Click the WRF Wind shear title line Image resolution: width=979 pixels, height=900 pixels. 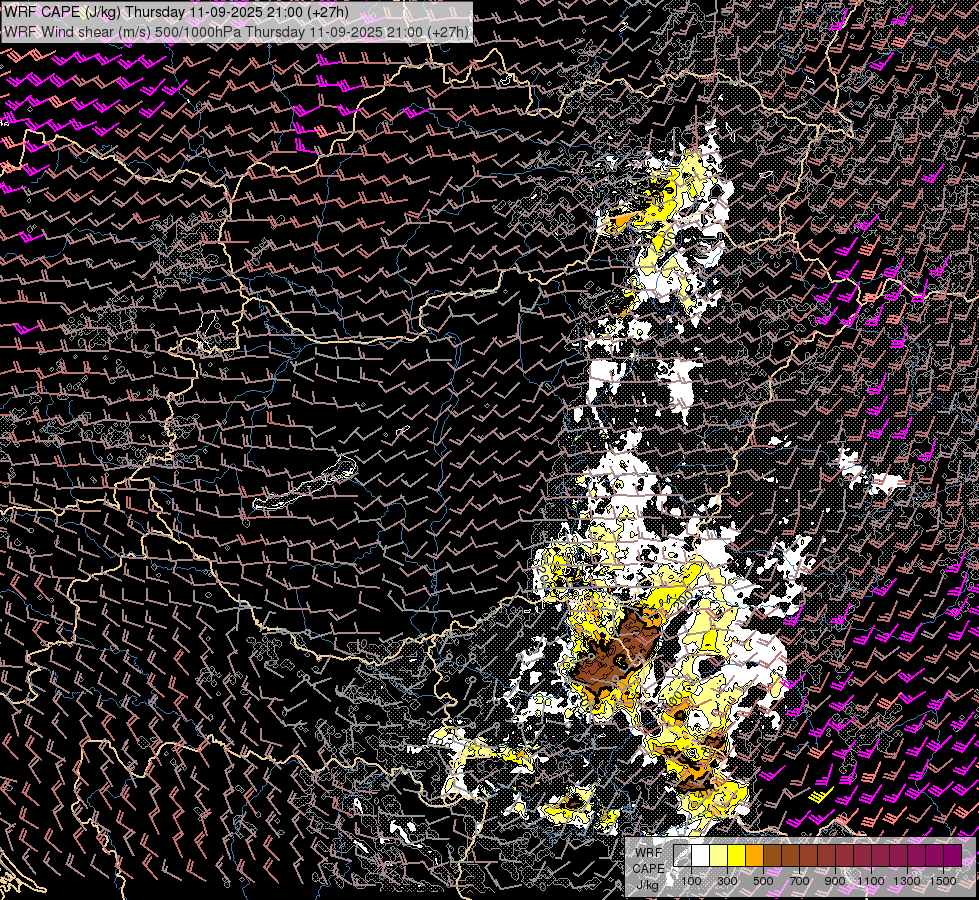click(236, 31)
